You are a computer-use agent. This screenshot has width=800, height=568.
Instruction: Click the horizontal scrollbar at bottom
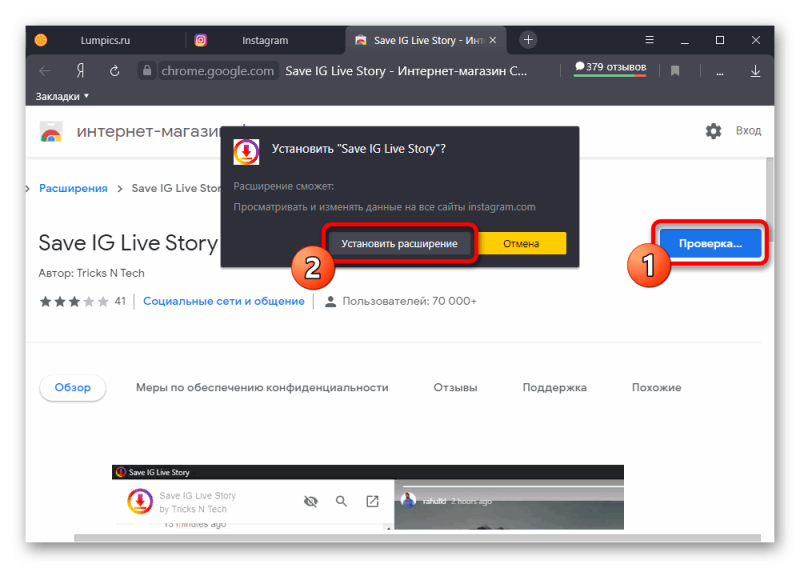point(417,538)
